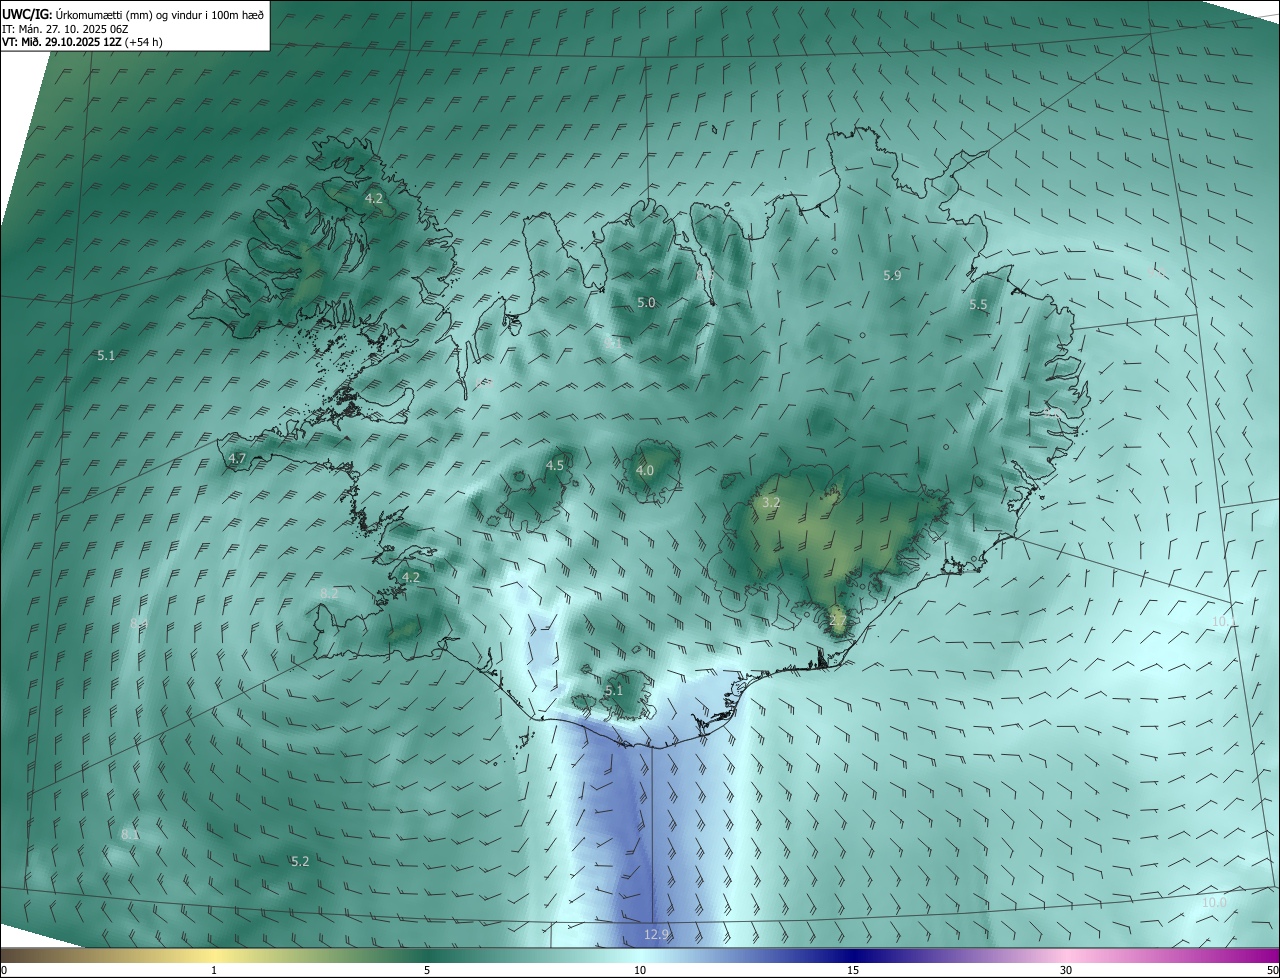Click the 0 tick on the color scale

[4, 970]
